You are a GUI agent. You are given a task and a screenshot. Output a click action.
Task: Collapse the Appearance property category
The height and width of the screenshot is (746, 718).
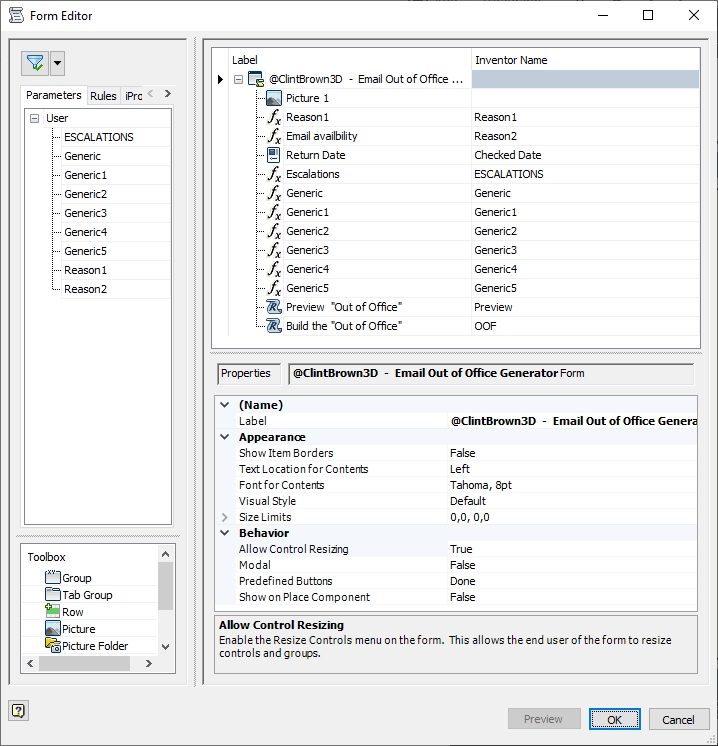pyautogui.click(x=225, y=437)
